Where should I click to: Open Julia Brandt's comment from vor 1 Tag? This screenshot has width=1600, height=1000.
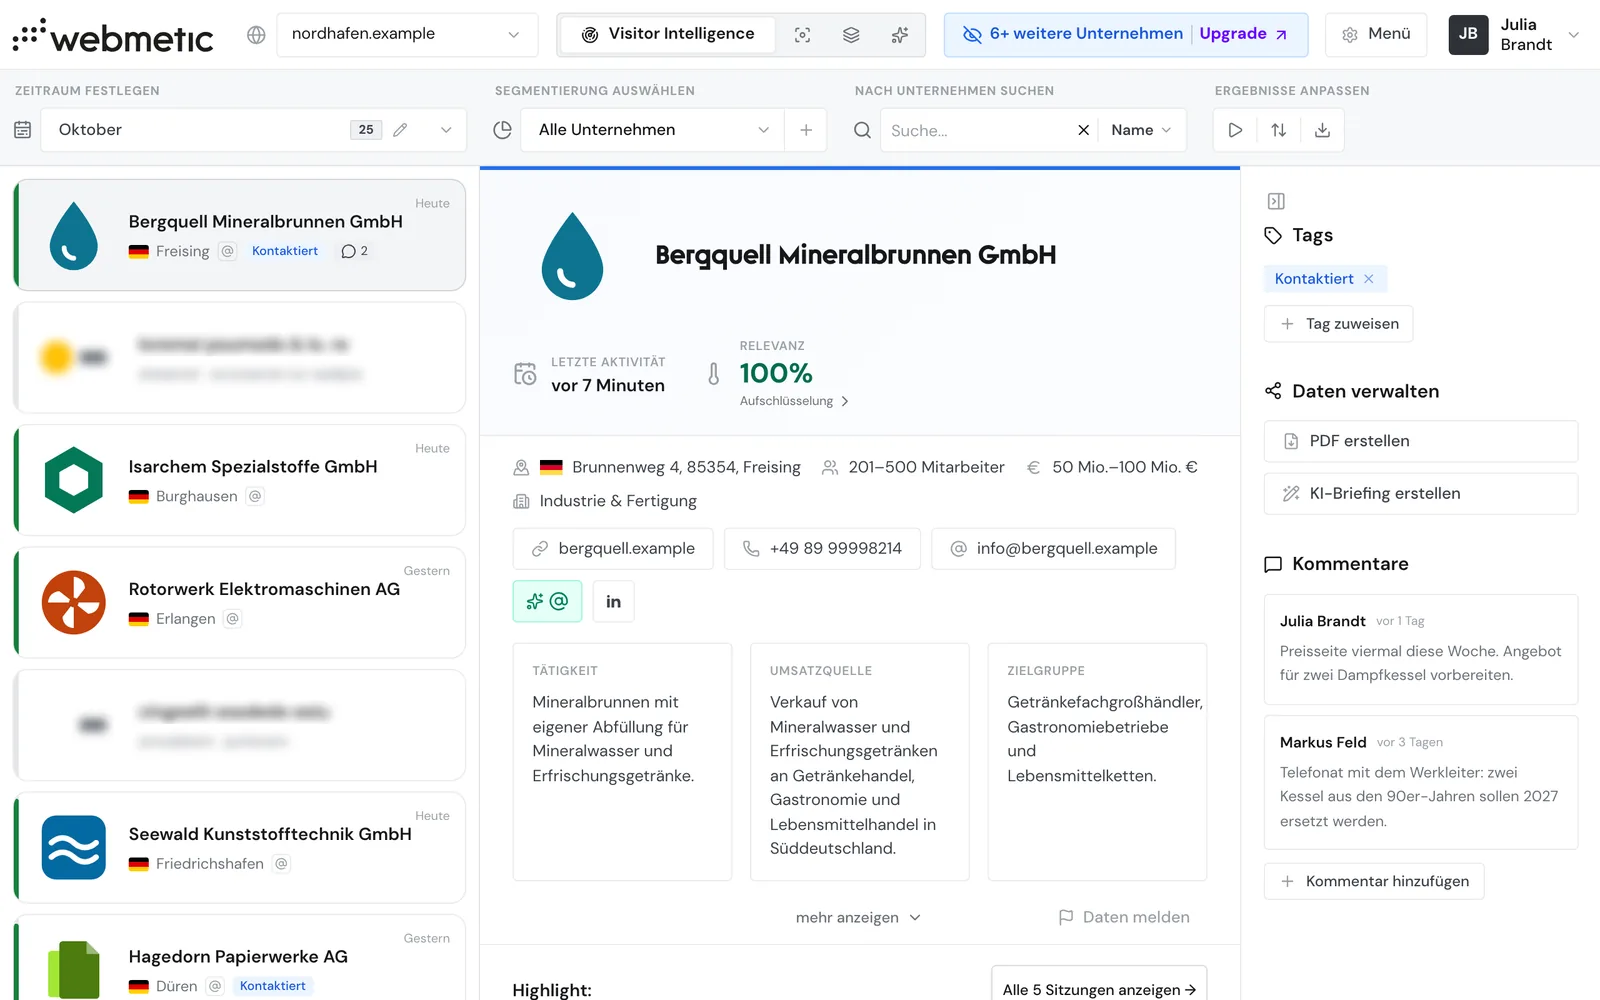coord(1421,650)
